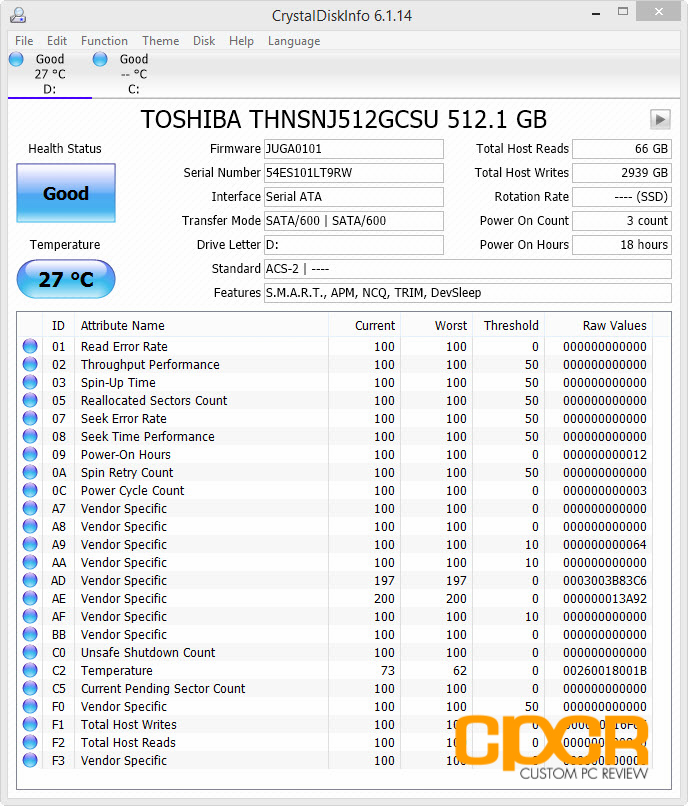
Task: Click raw value 00260018001B in Temperature row
Action: coord(605,670)
